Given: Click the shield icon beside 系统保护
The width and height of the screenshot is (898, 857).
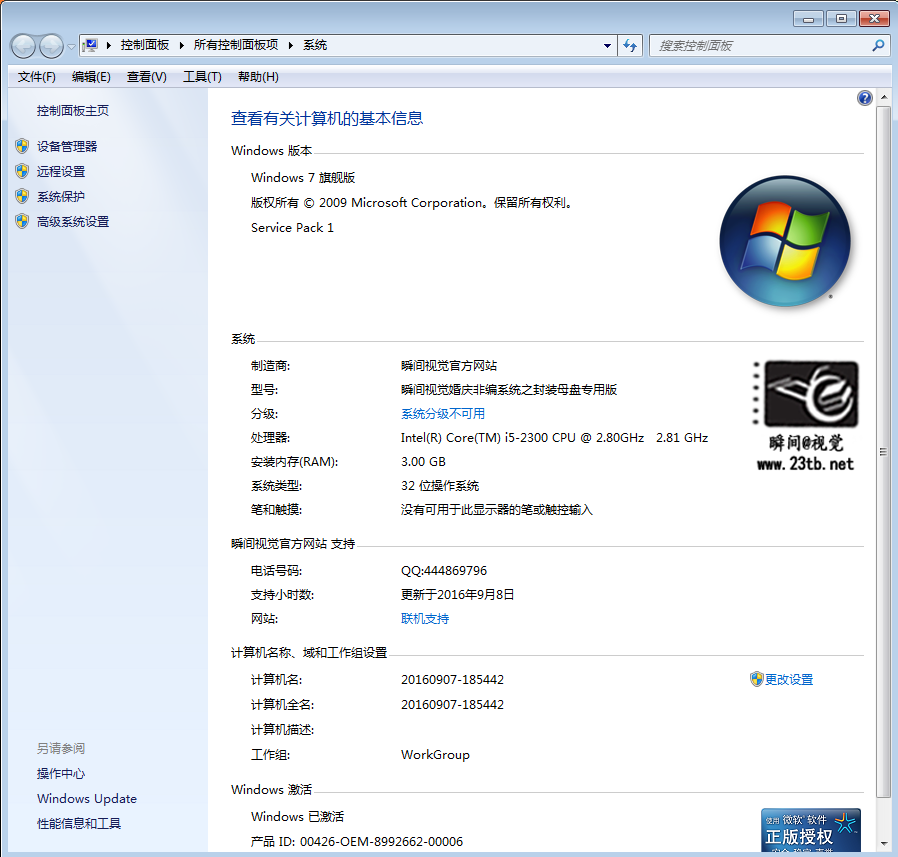Looking at the screenshot, I should coord(22,196).
